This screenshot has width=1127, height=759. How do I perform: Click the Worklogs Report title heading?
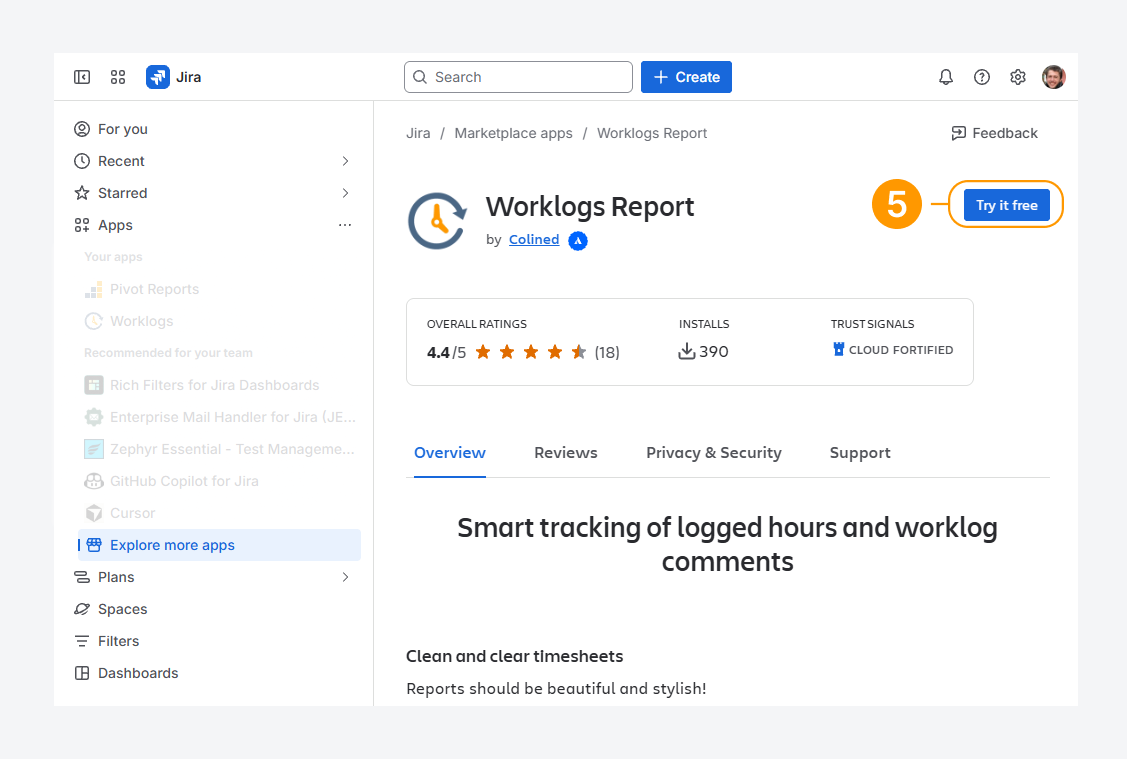[x=589, y=207]
